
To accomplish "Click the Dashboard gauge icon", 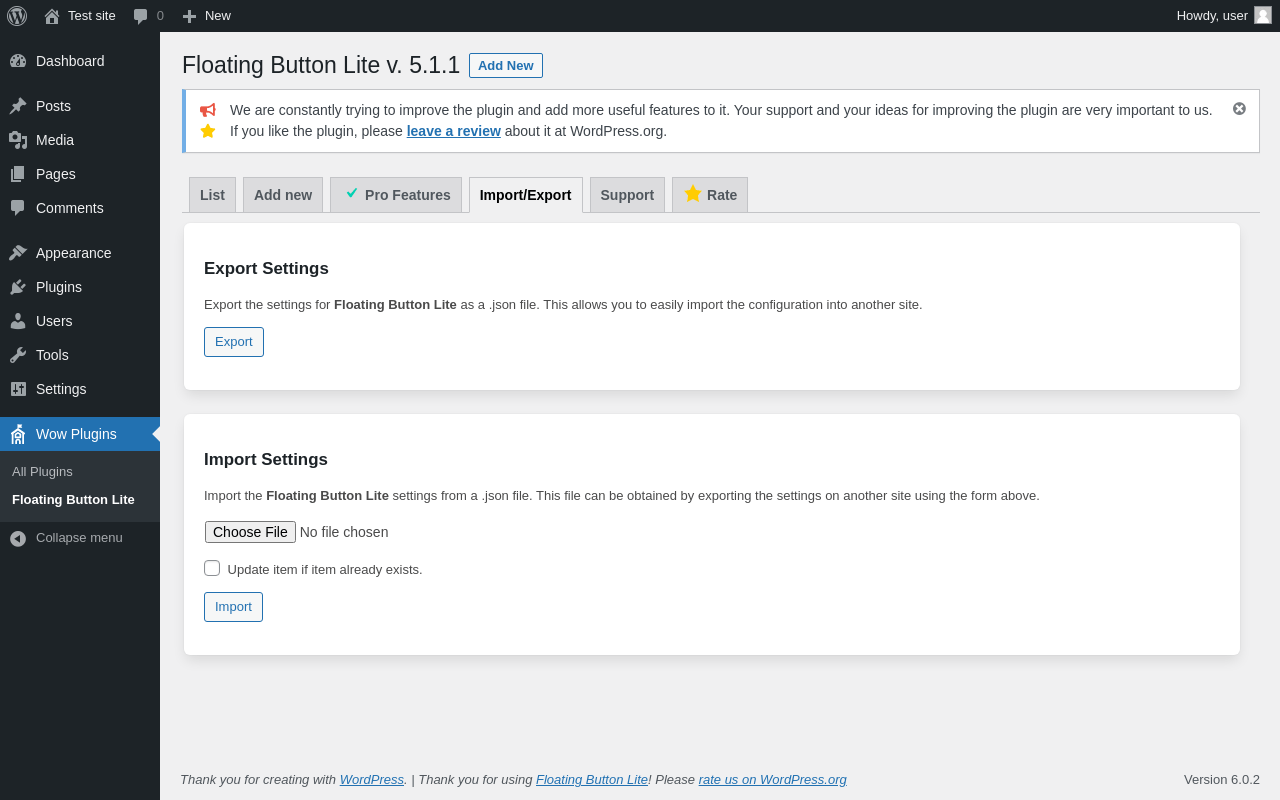I will coord(18,61).
